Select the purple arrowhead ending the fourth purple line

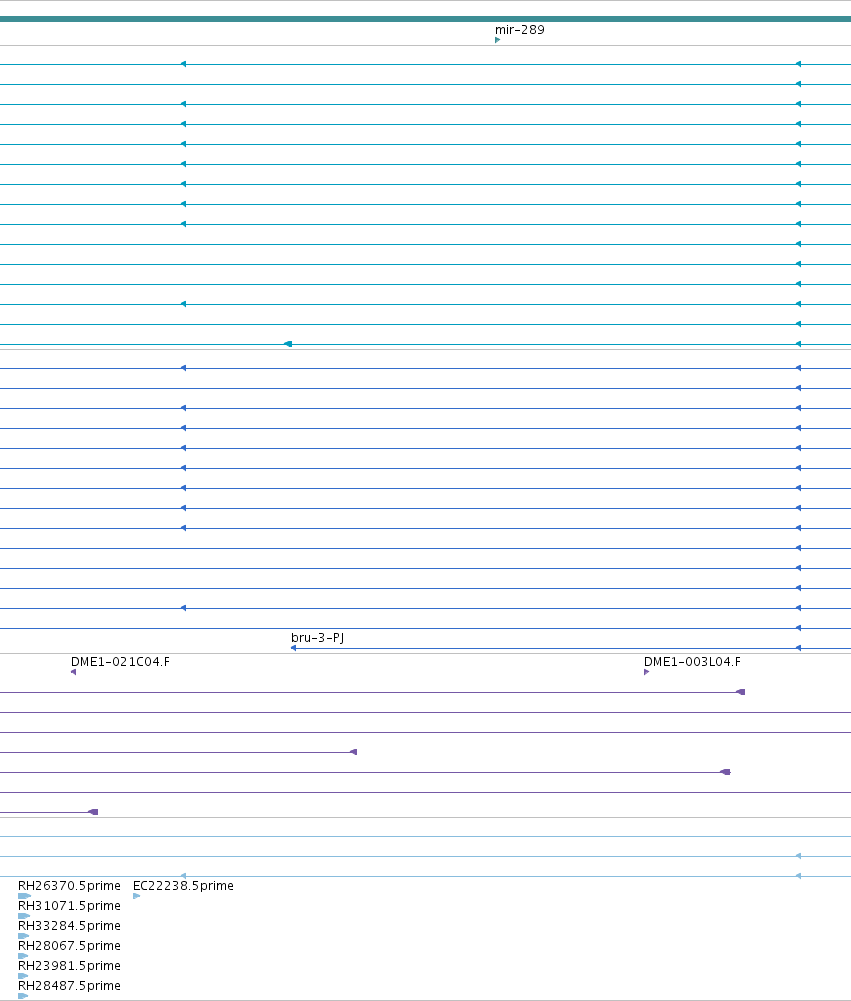(x=354, y=752)
